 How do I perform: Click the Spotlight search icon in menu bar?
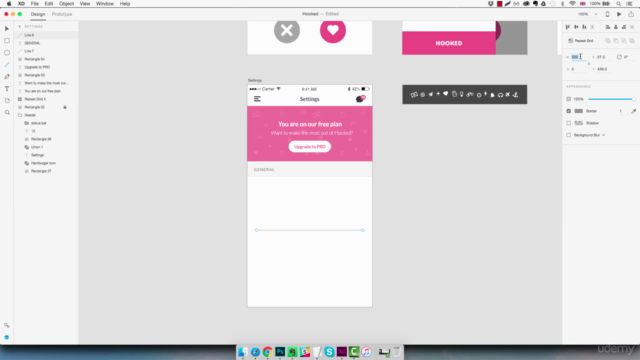[x=619, y=4]
